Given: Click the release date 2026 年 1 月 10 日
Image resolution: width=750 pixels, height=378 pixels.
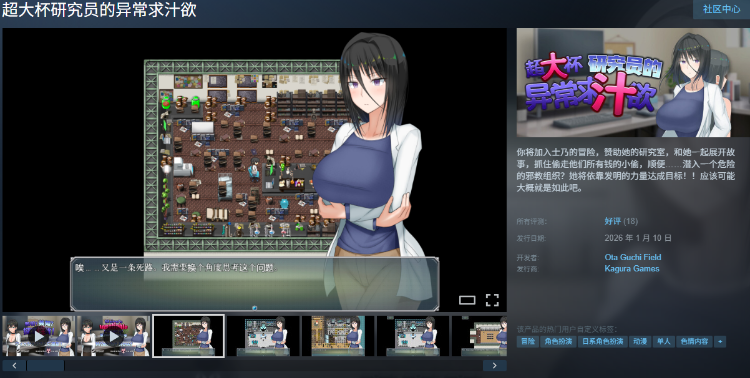Looking at the screenshot, I should tap(638, 238).
